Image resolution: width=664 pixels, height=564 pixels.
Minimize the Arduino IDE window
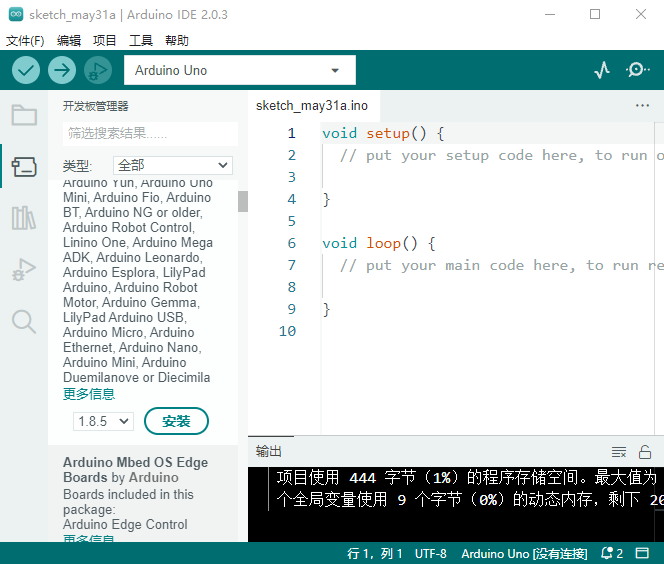tap(550, 14)
